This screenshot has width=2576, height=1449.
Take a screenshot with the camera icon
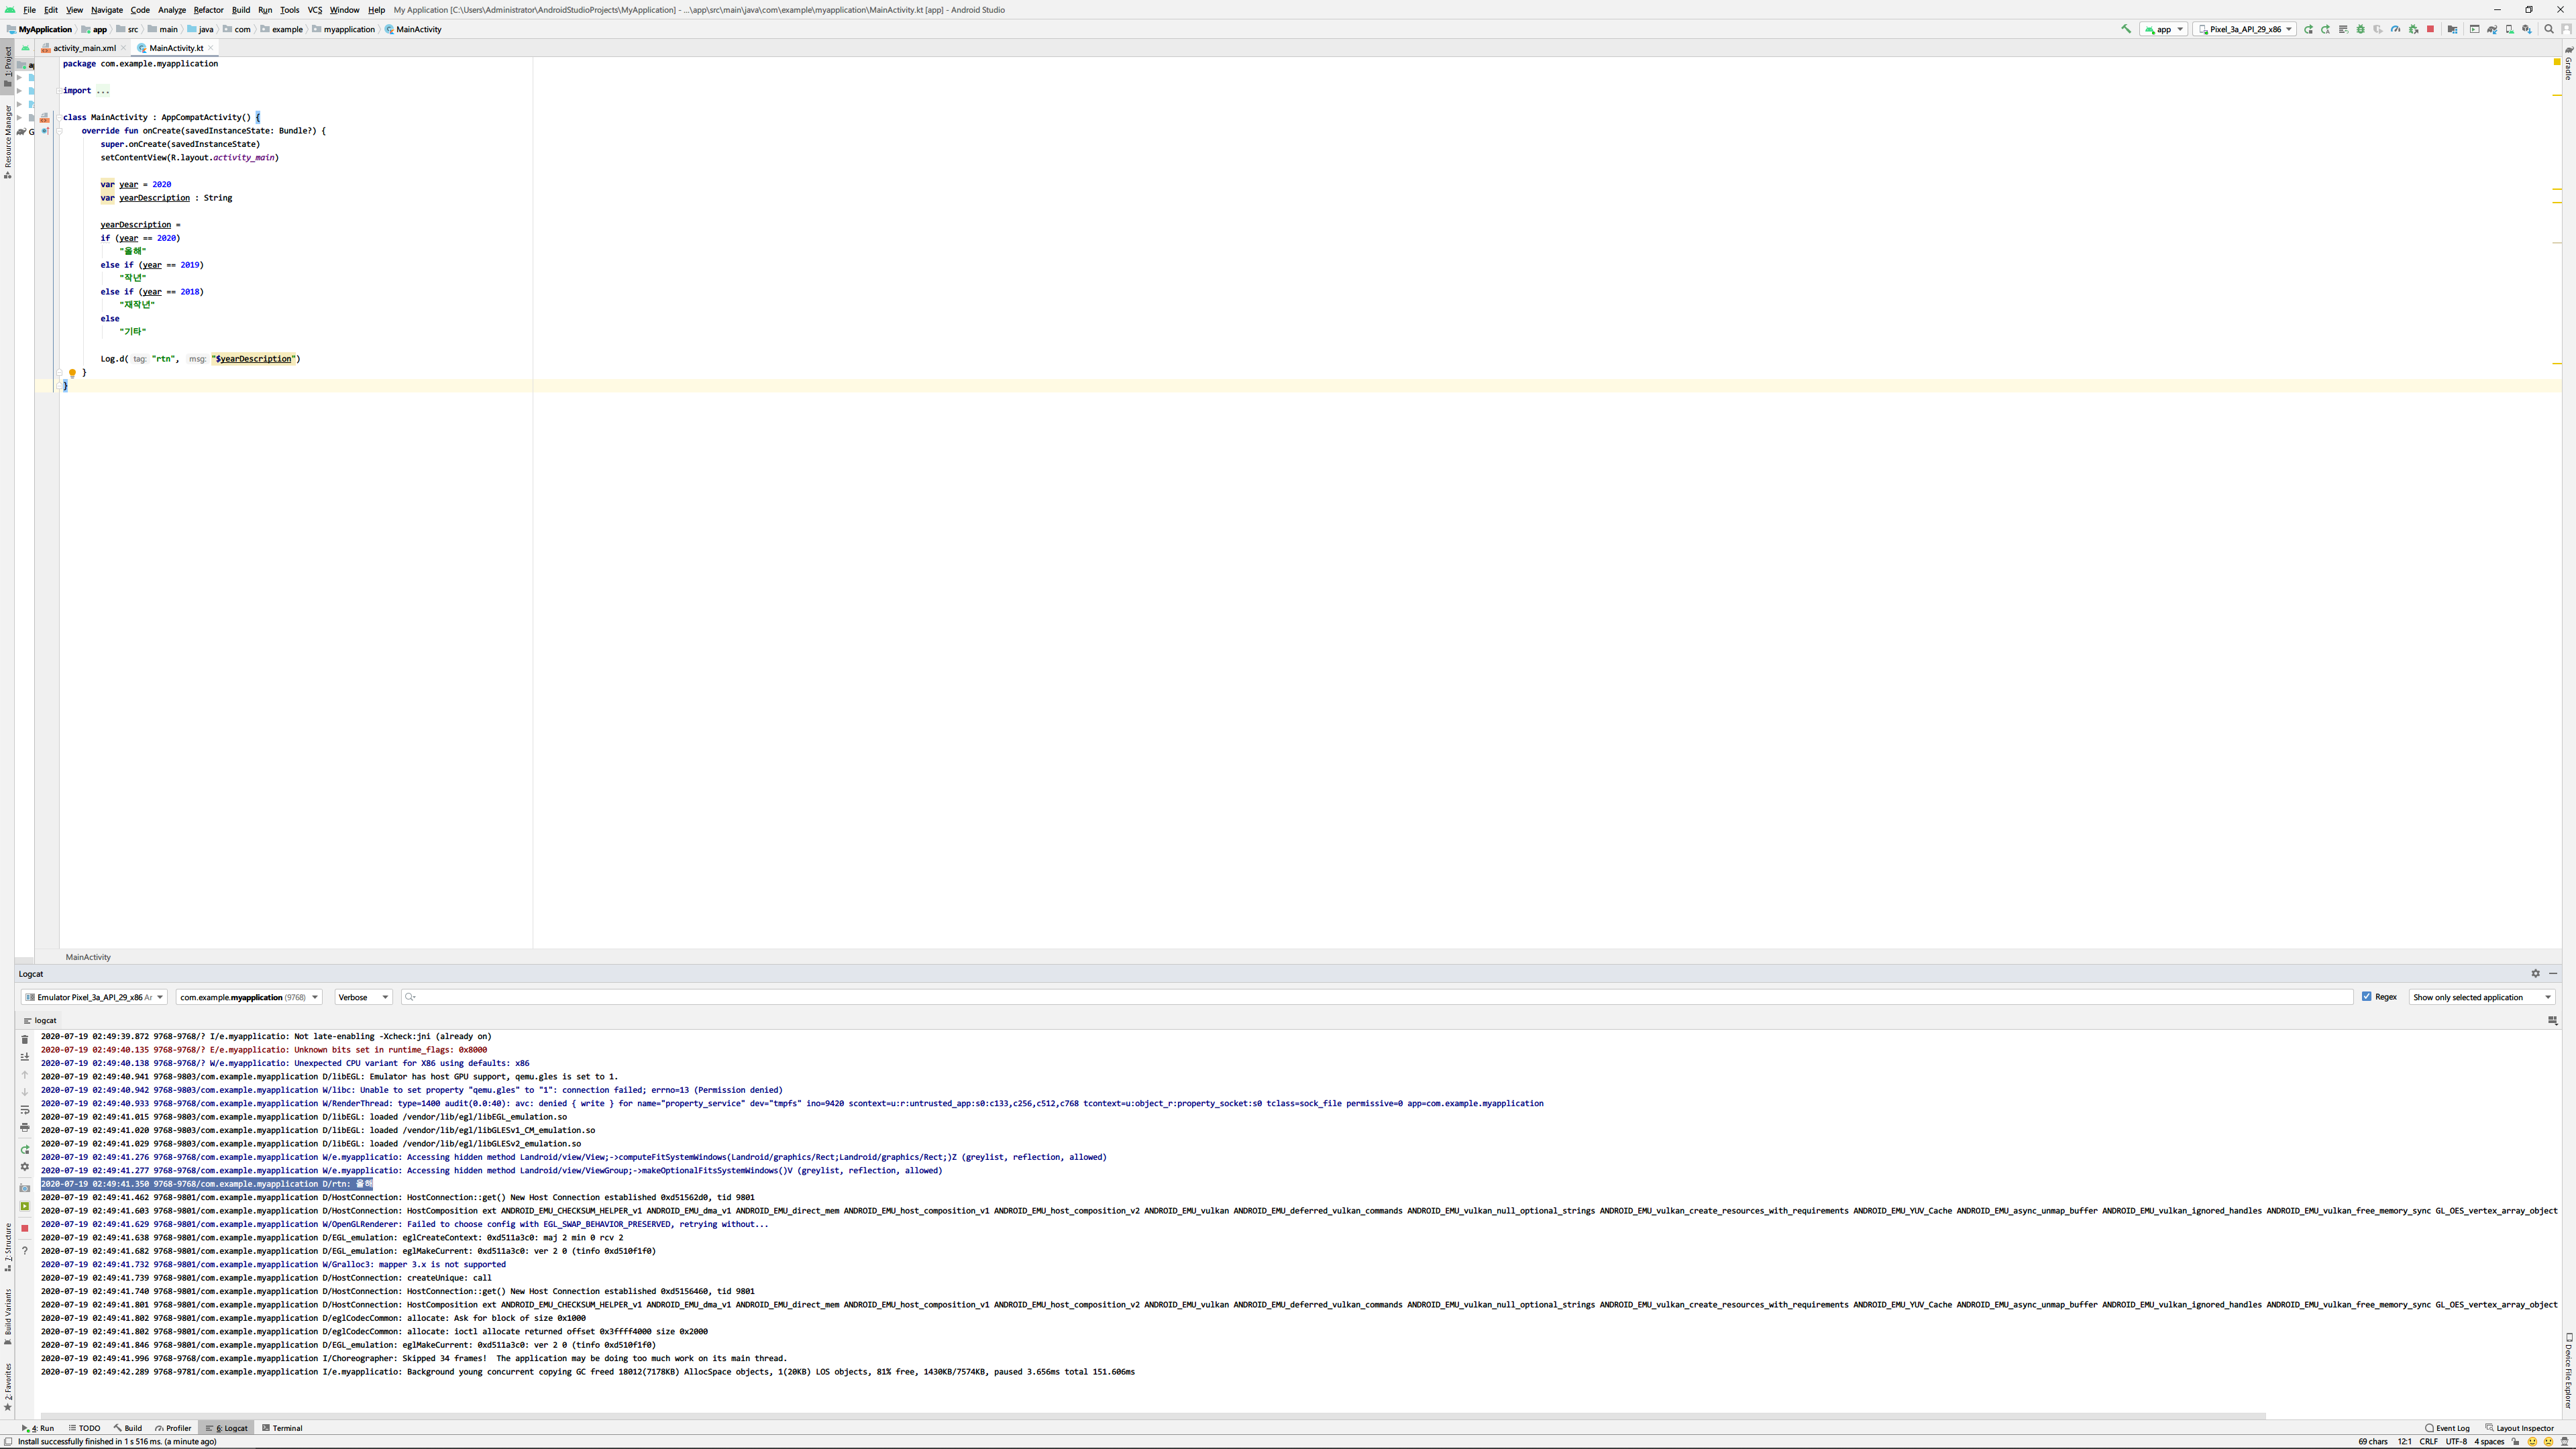[25, 1188]
